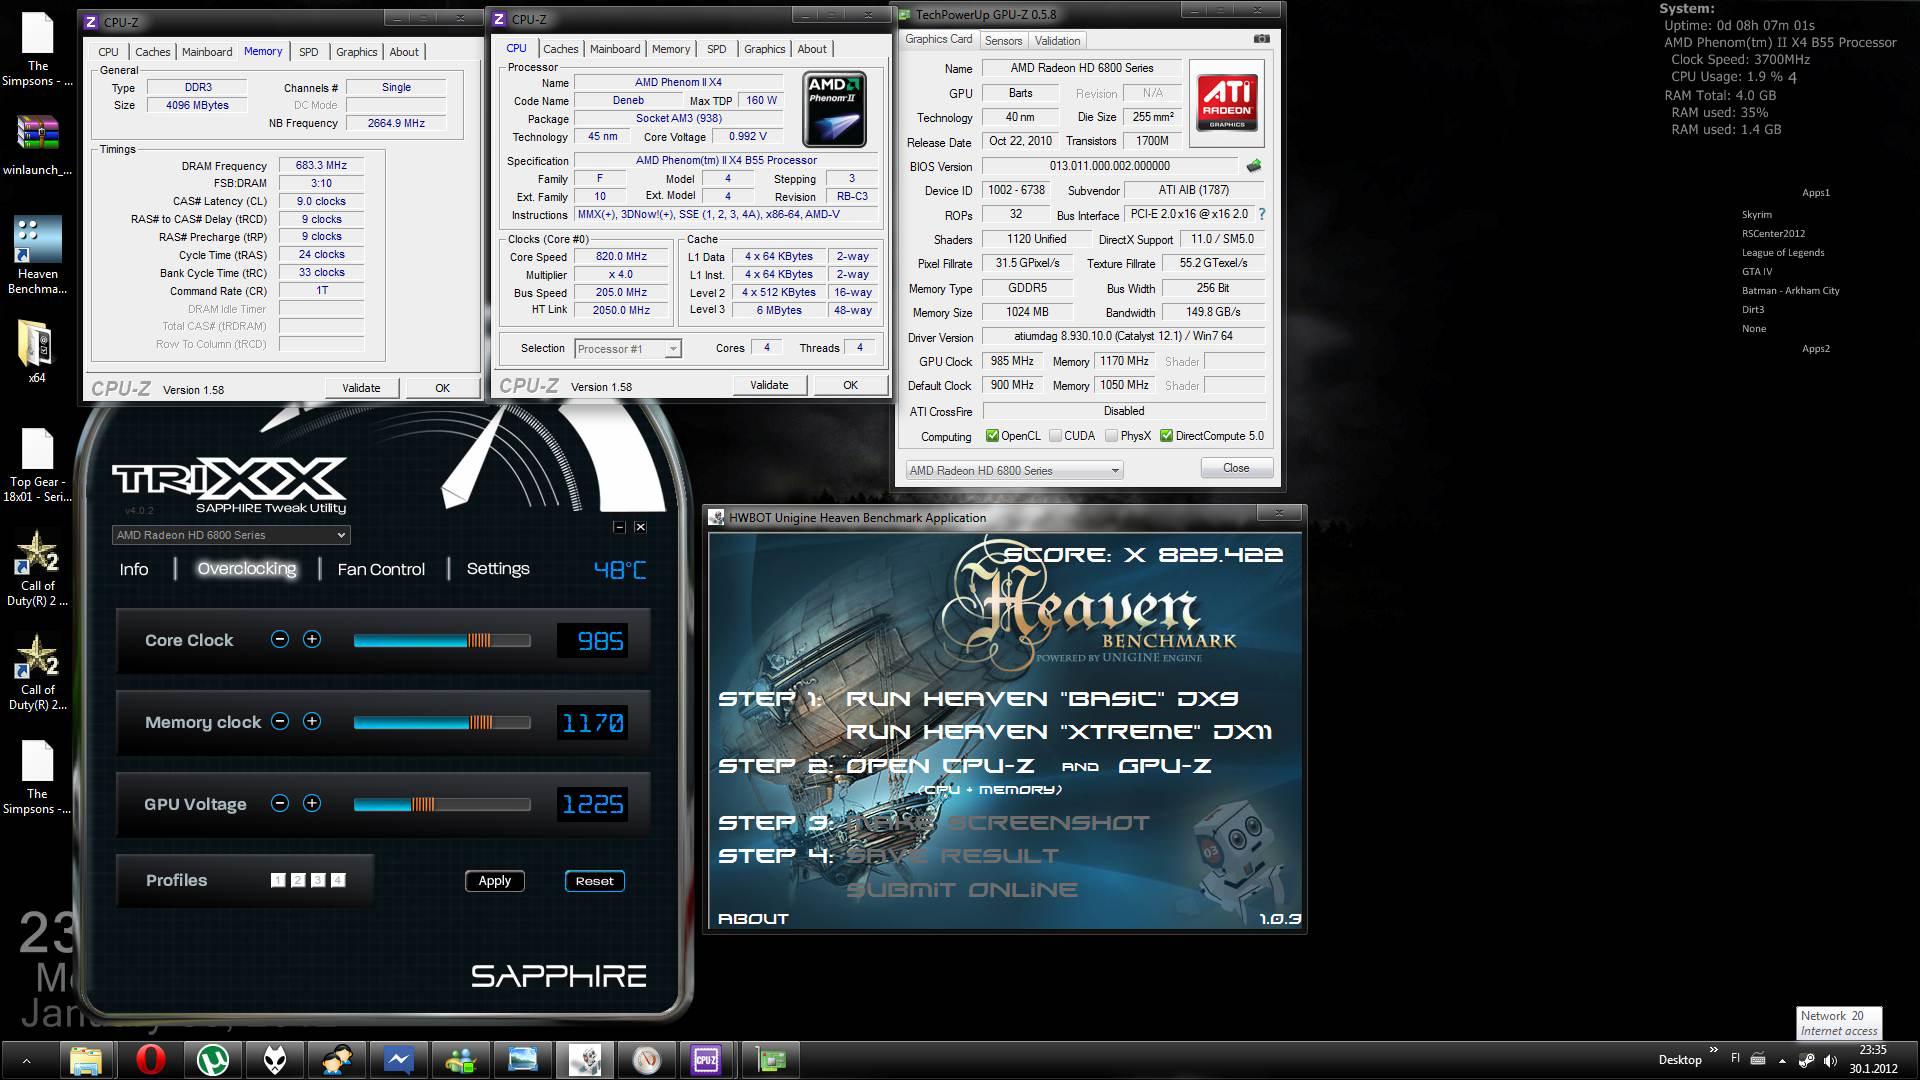Click Reset button in TRIXX

594,881
